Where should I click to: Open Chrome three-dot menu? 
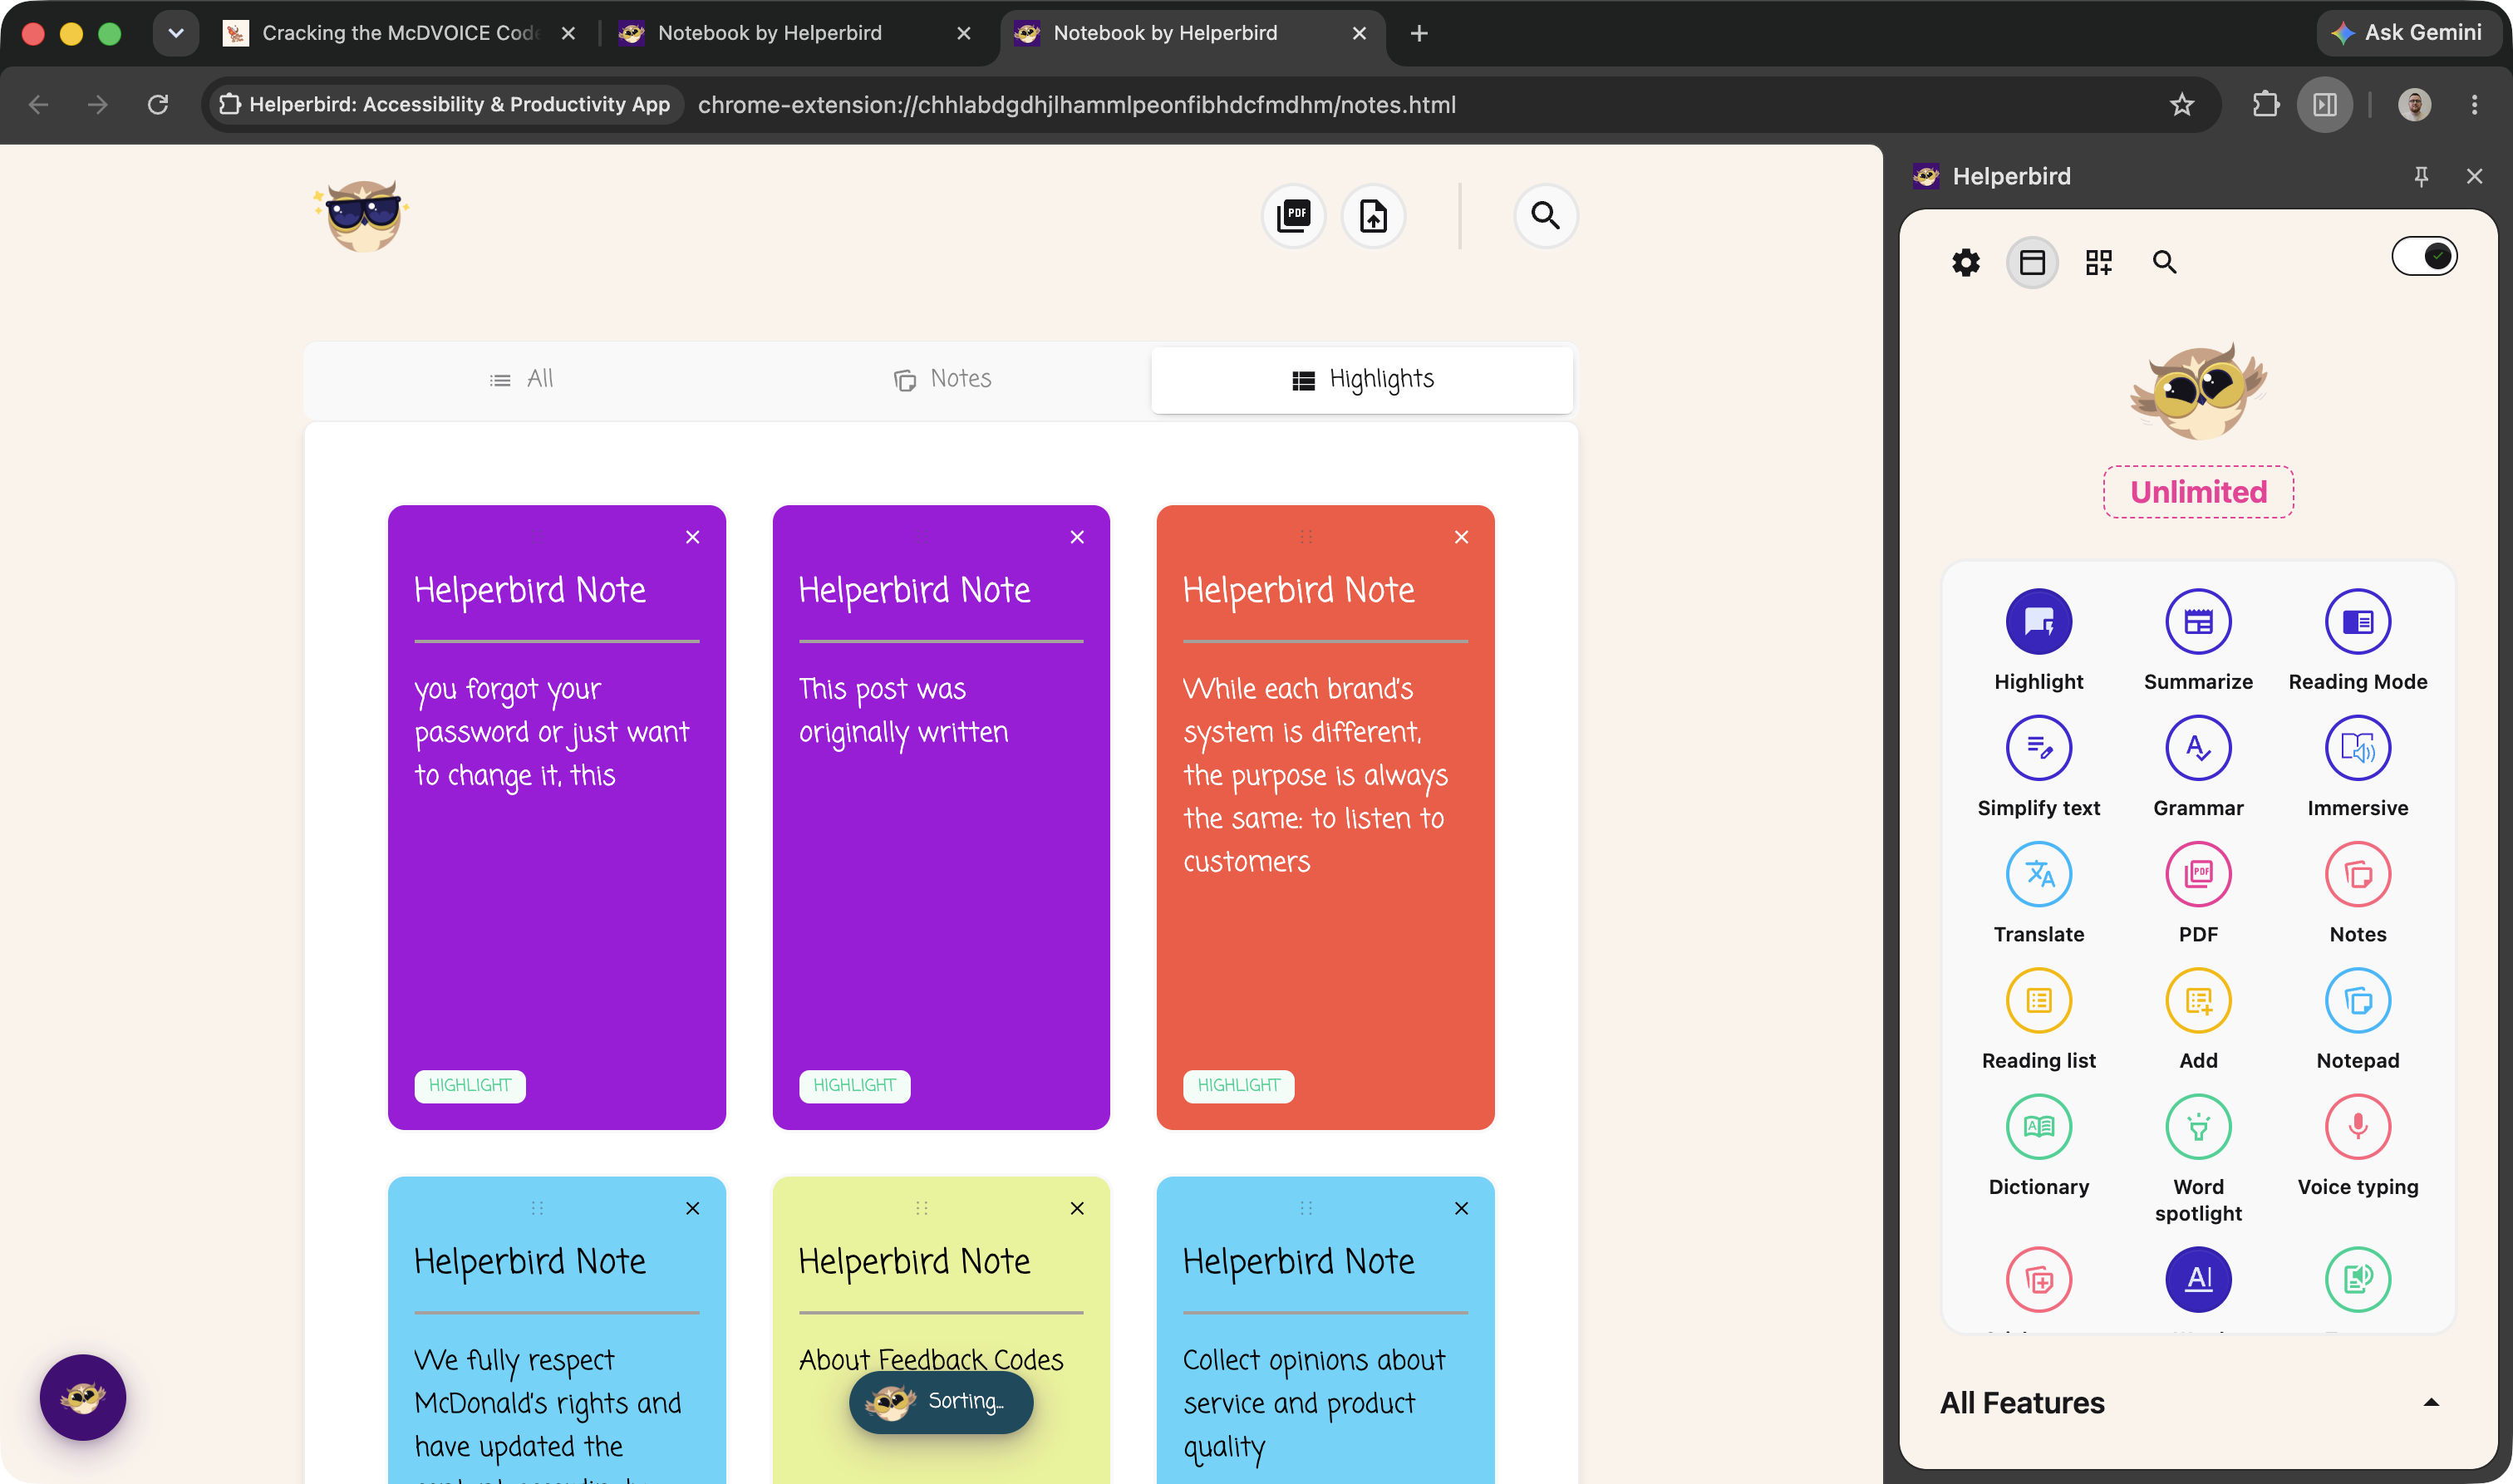coord(2474,104)
